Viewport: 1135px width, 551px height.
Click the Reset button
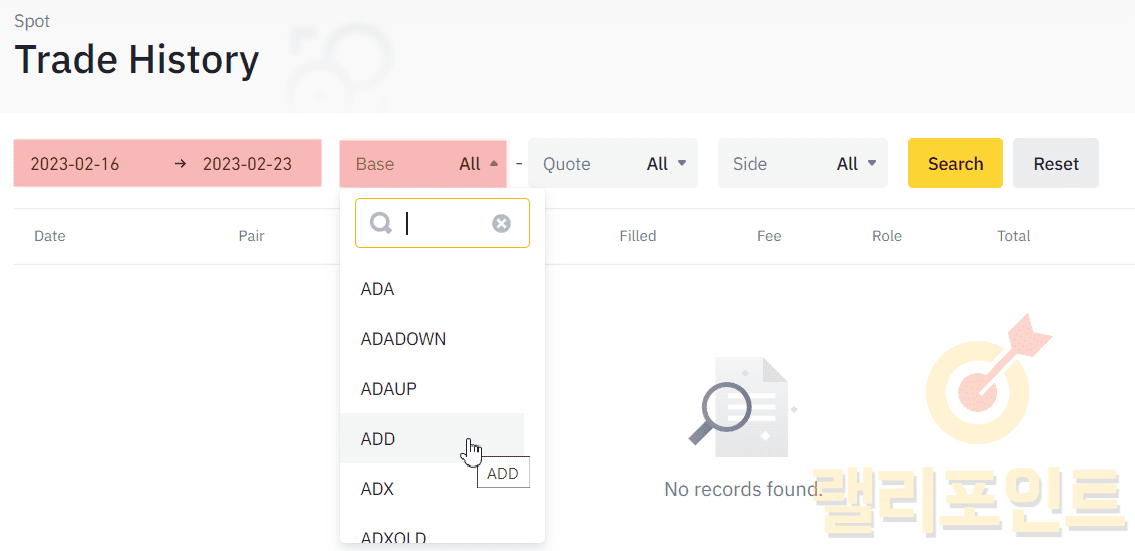pos(1055,164)
